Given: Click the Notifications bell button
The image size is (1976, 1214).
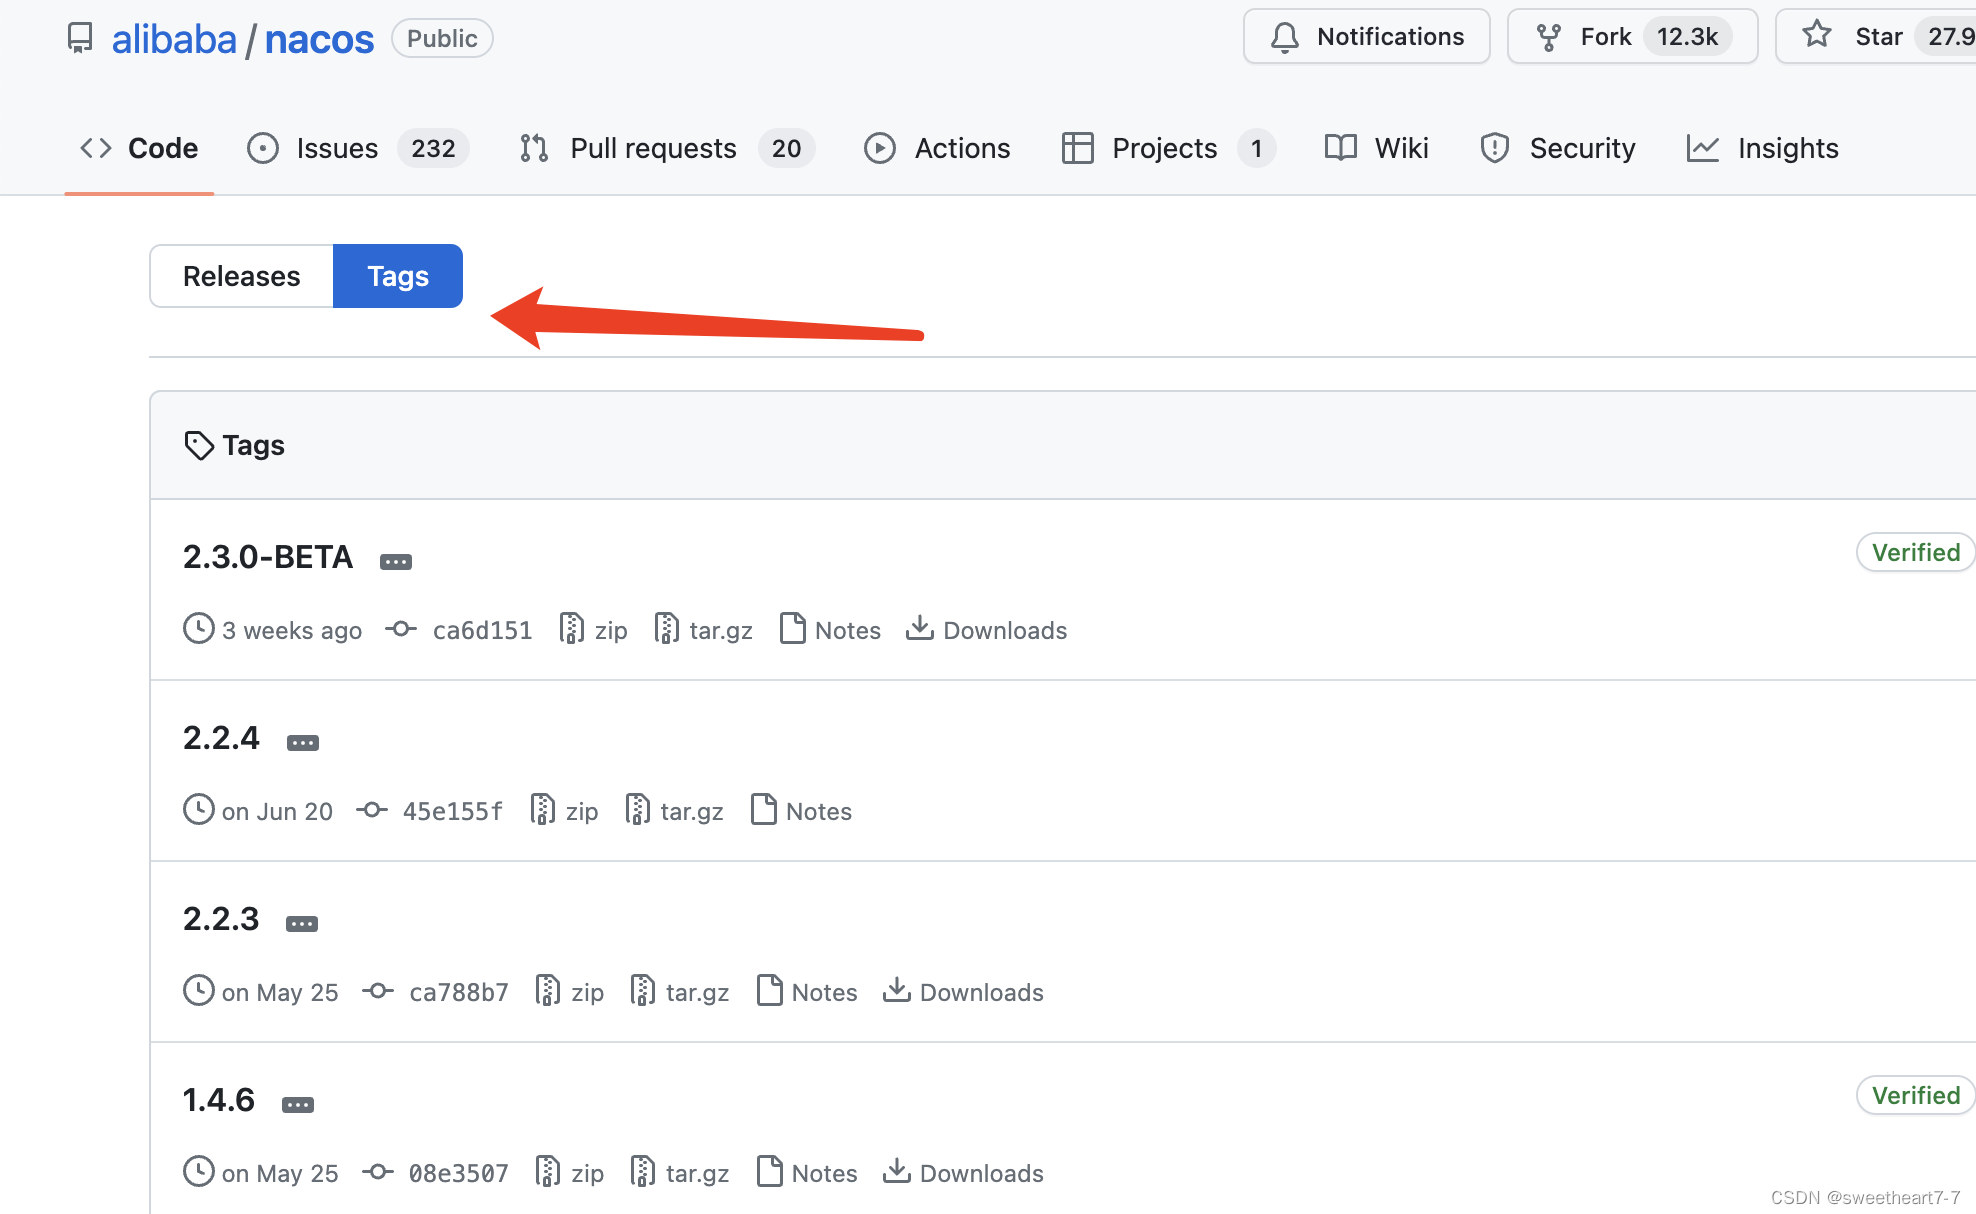Looking at the screenshot, I should [x=1366, y=36].
